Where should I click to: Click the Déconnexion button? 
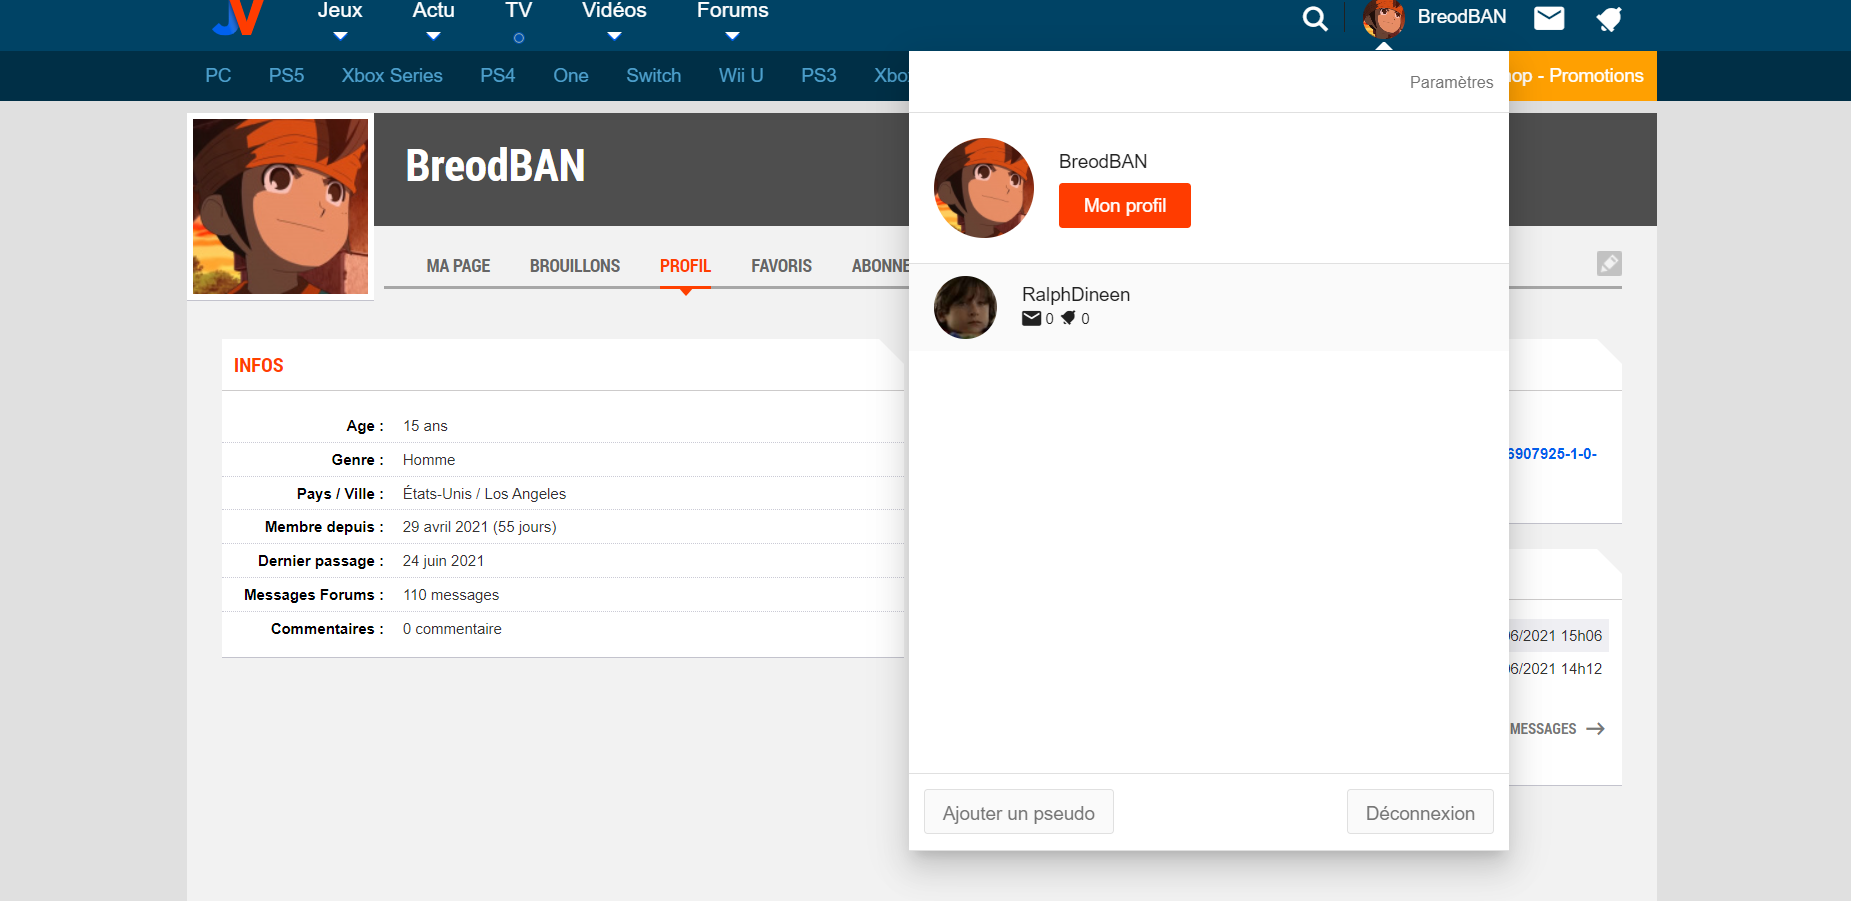click(x=1420, y=812)
